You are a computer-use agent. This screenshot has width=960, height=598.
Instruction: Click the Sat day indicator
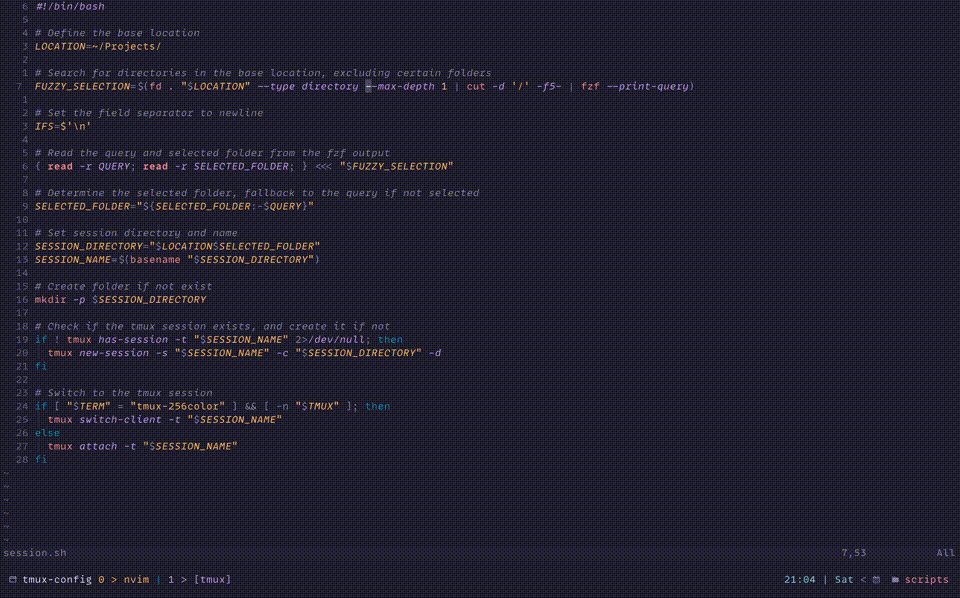coord(844,579)
